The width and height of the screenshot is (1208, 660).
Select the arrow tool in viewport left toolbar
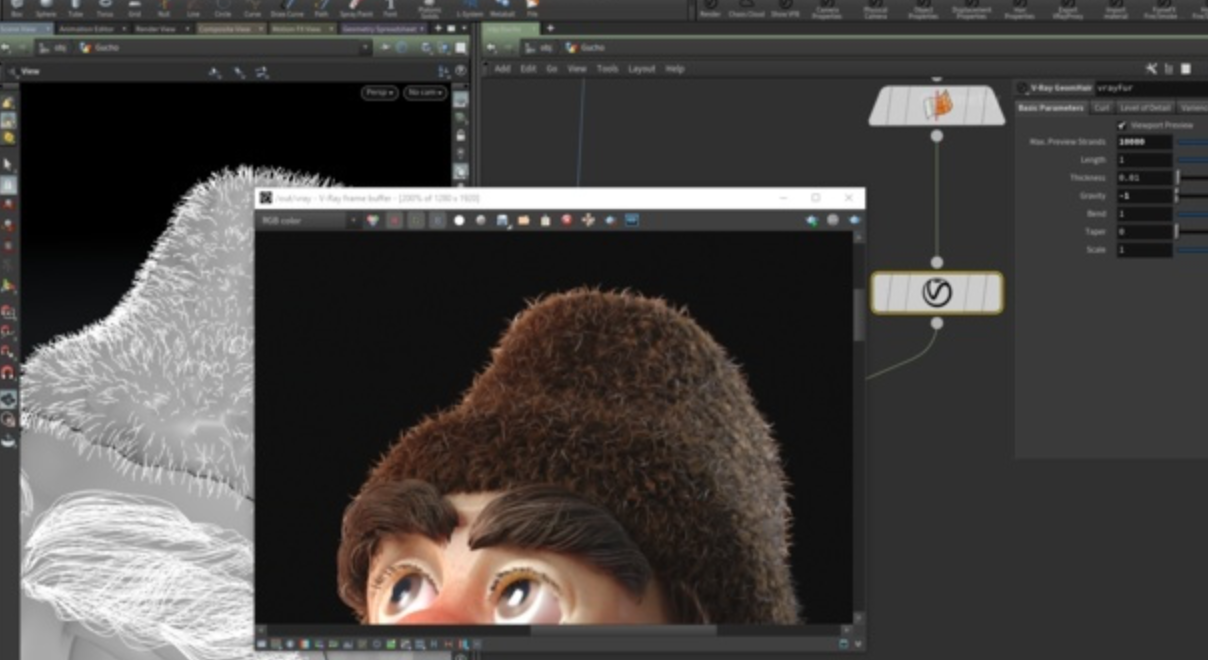coord(8,164)
